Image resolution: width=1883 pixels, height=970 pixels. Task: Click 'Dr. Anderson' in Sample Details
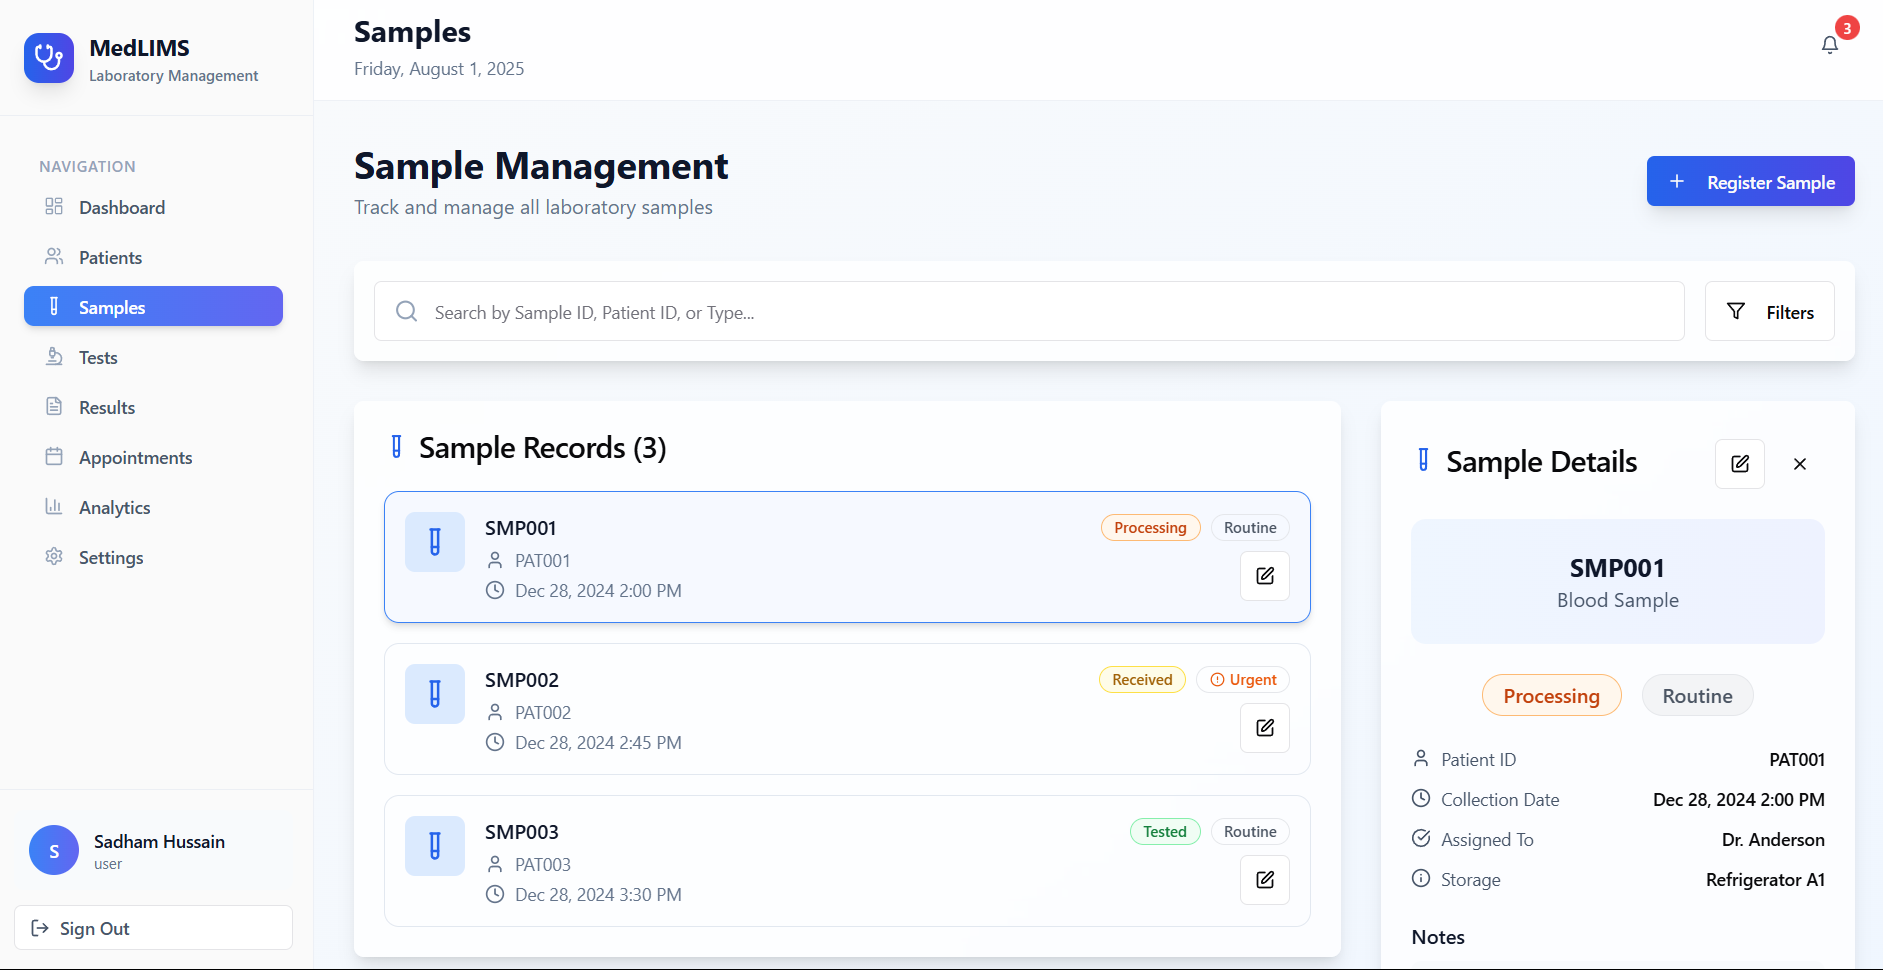point(1773,840)
